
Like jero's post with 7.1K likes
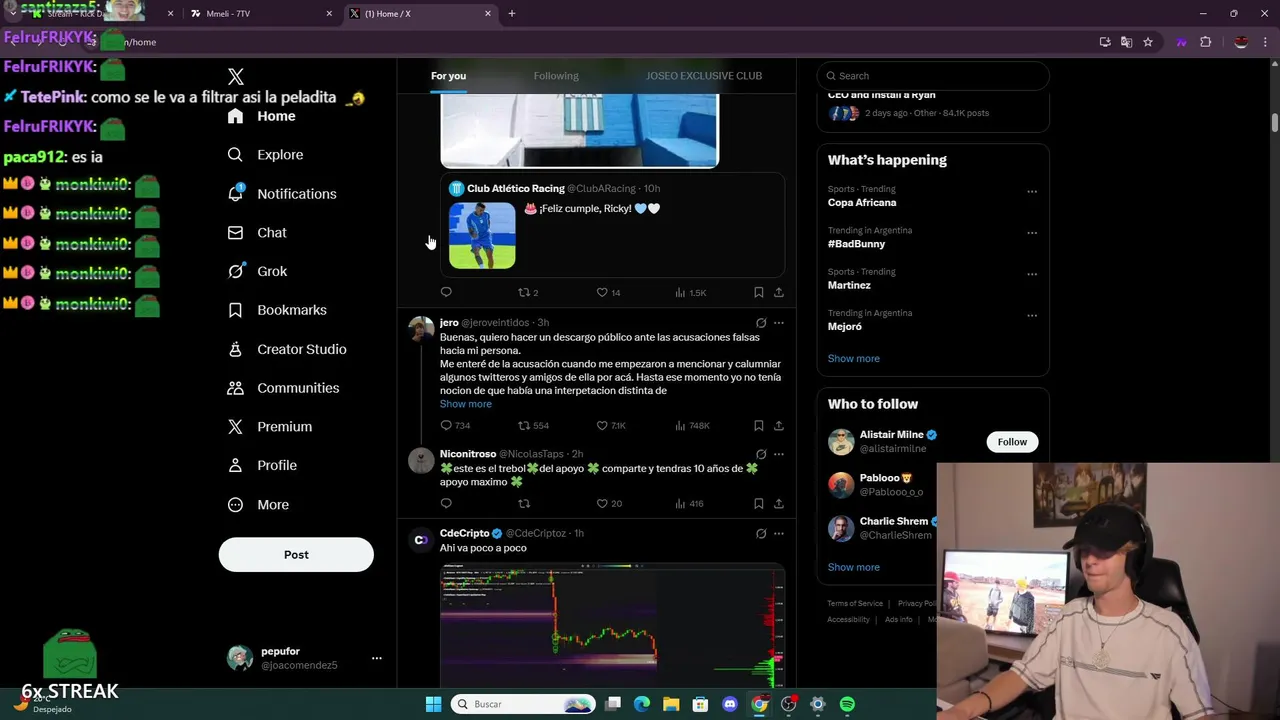(611, 426)
